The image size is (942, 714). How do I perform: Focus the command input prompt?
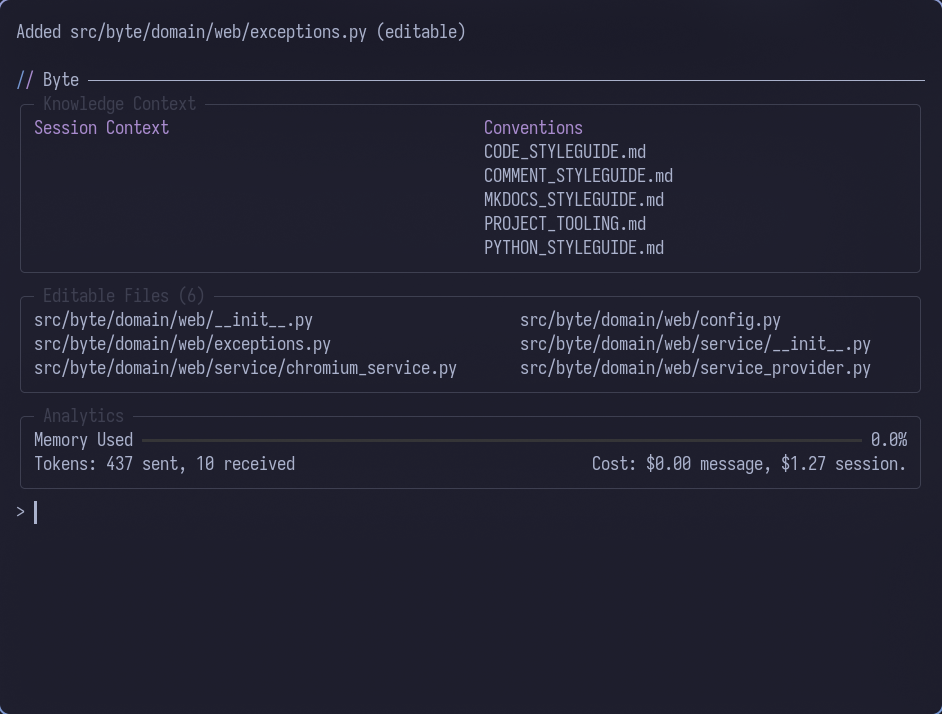click(35, 512)
